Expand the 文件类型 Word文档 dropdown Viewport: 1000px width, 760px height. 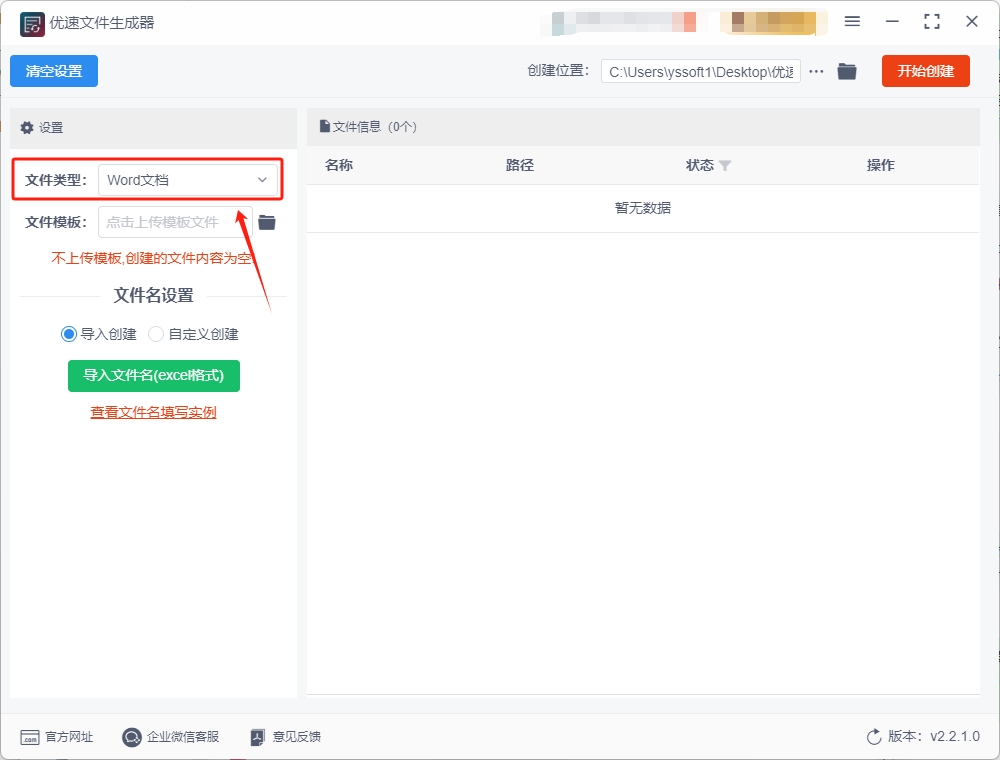(187, 180)
